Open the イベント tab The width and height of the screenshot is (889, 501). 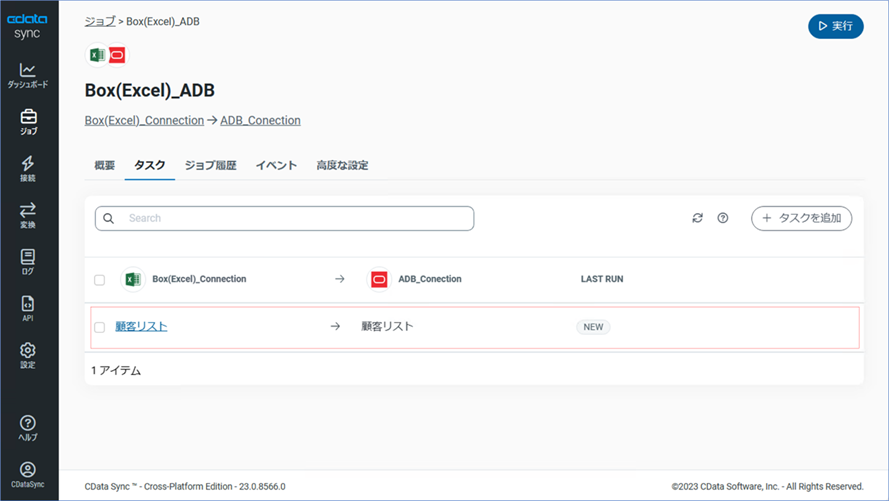click(x=276, y=165)
